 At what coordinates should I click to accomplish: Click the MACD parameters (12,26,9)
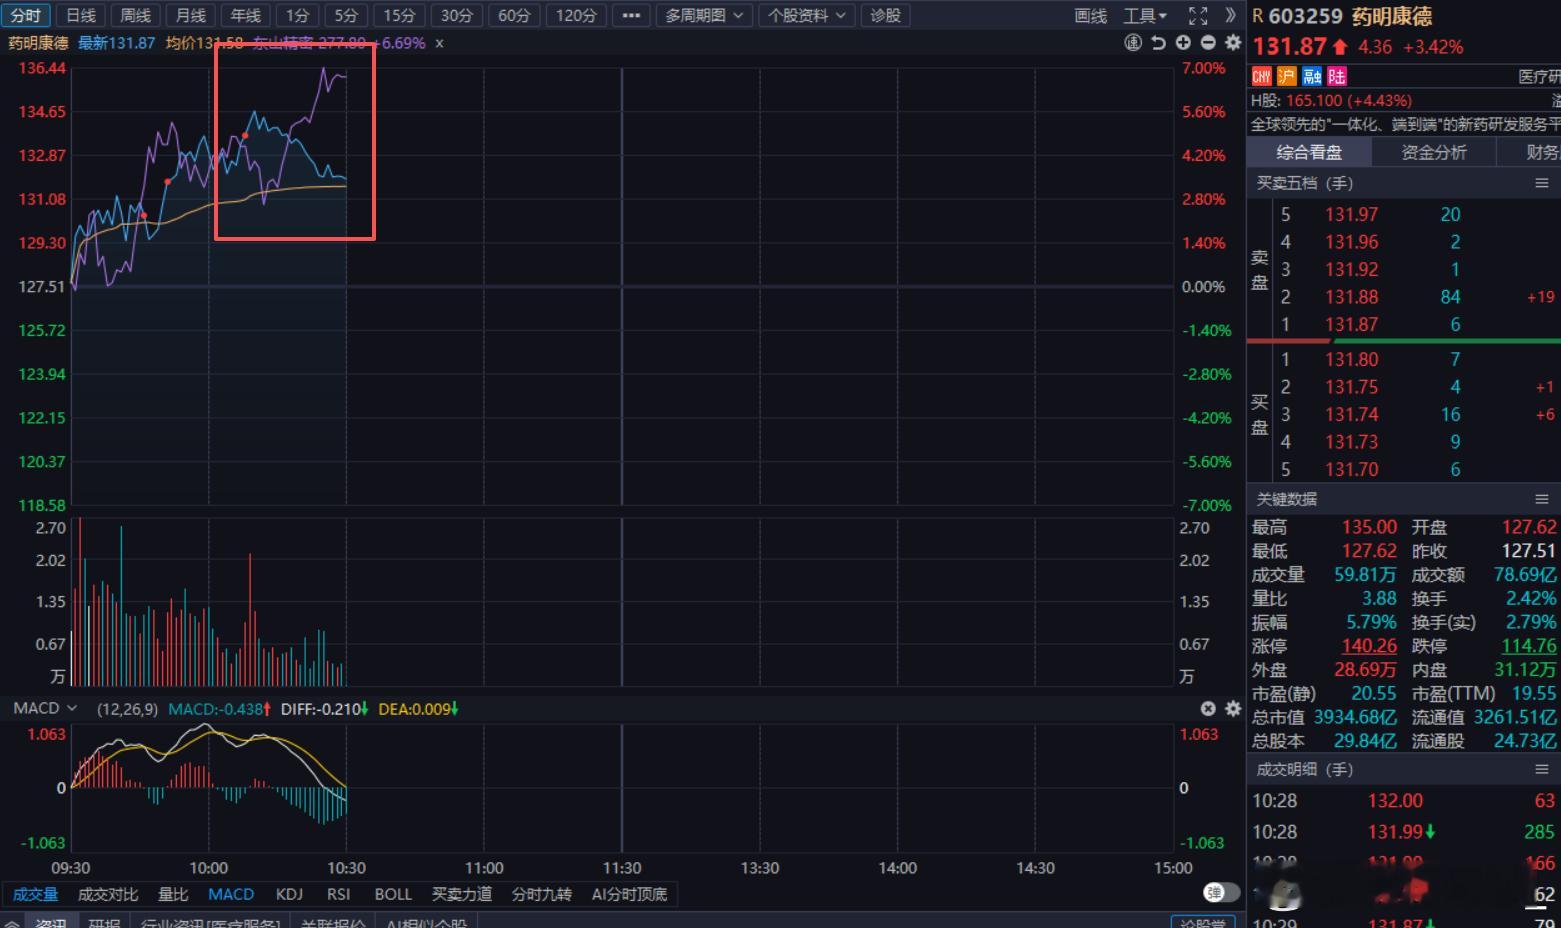[127, 709]
